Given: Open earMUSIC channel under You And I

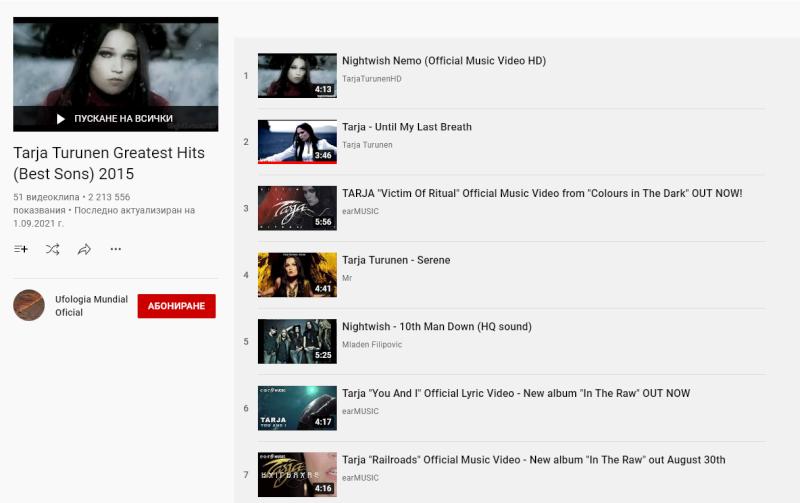Looking at the screenshot, I should (360, 411).
